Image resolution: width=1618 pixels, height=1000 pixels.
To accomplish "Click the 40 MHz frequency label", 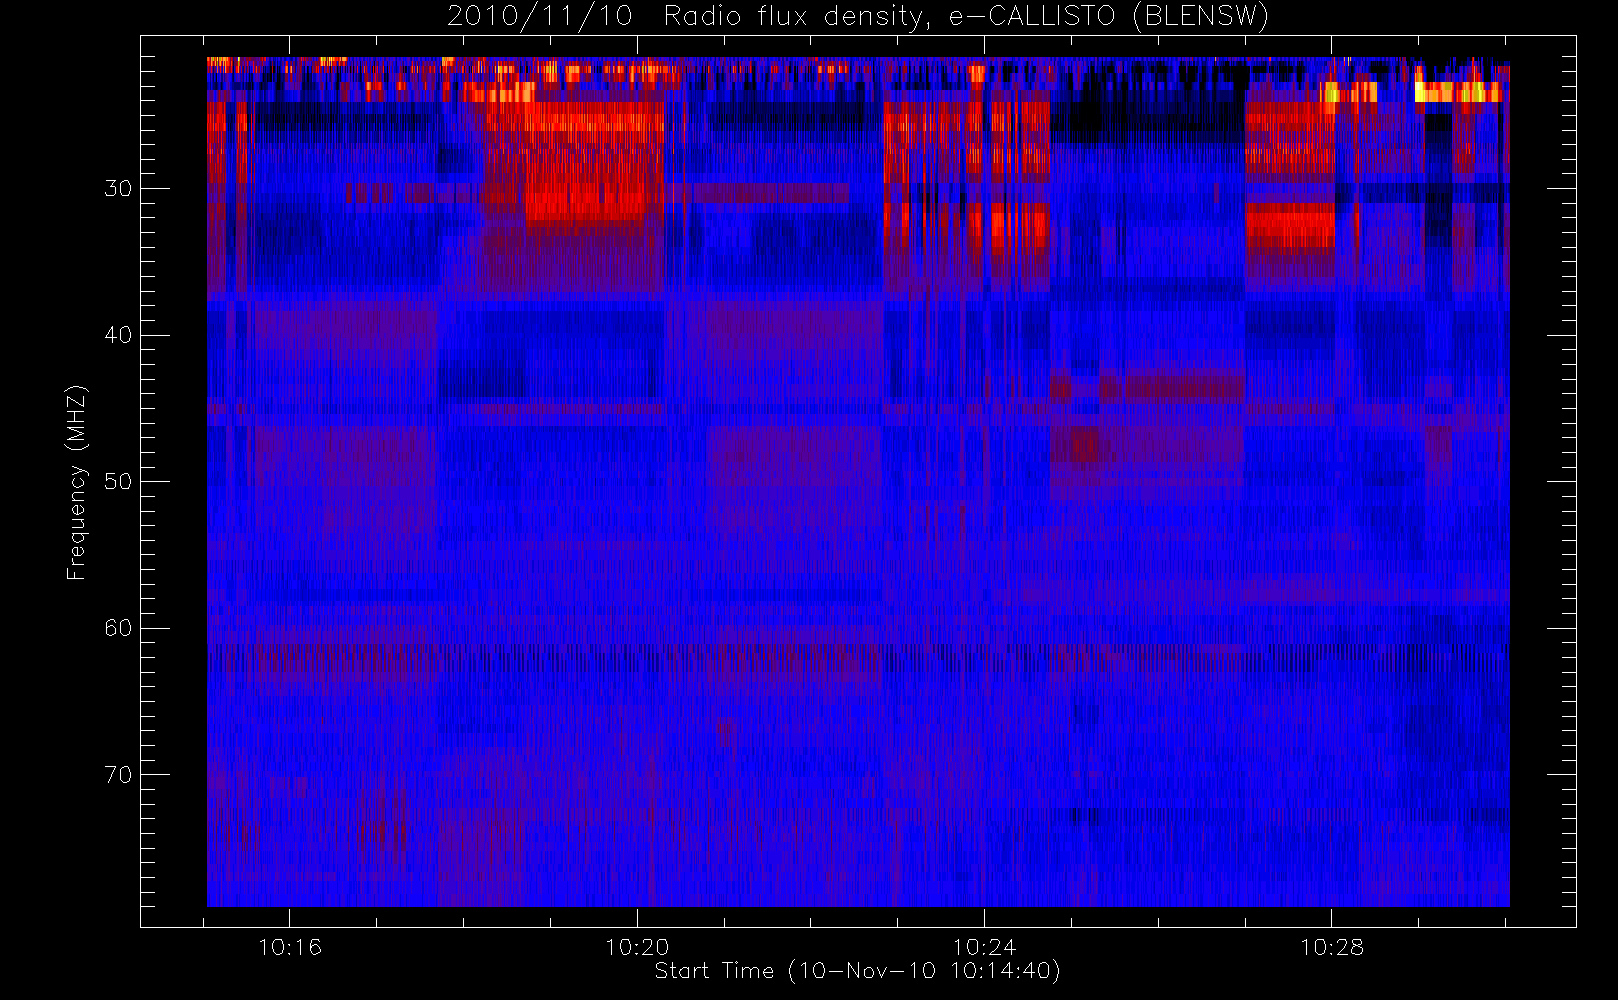I will coord(118,335).
